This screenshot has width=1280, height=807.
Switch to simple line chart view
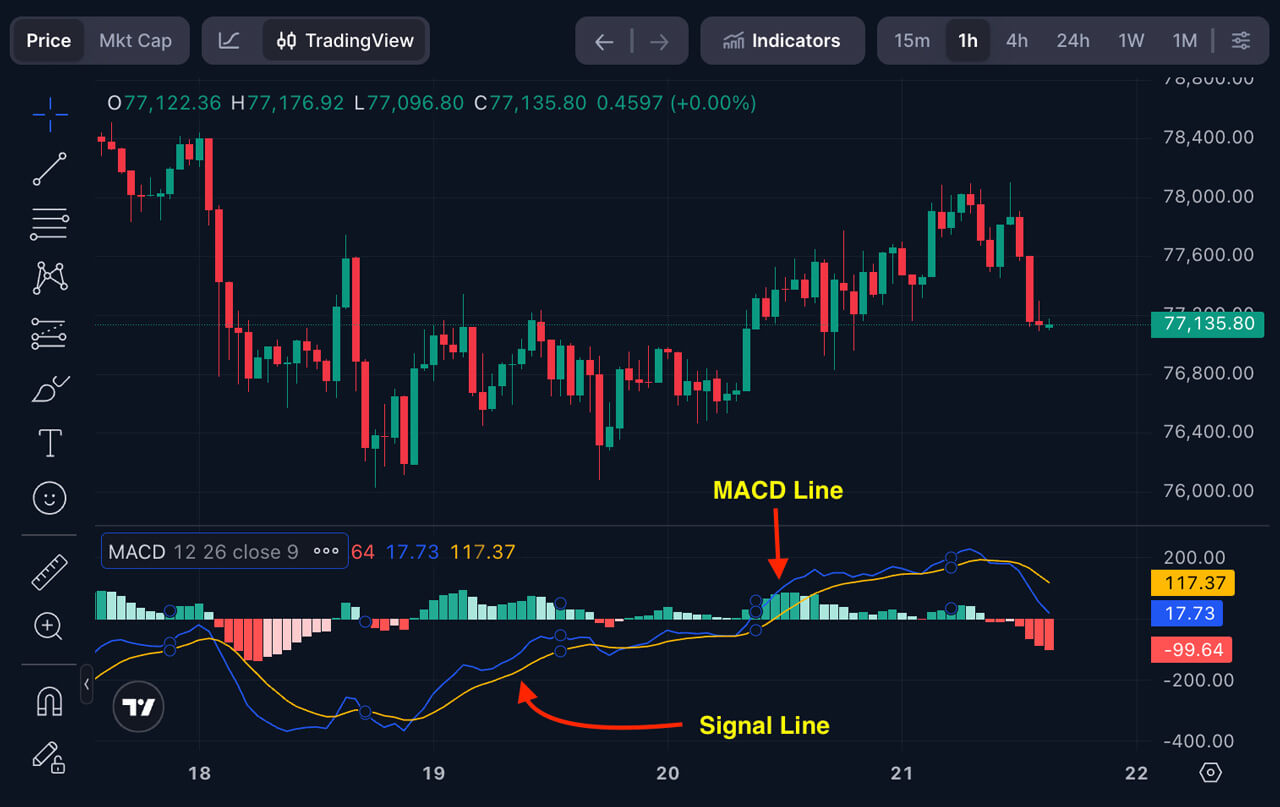pos(230,41)
